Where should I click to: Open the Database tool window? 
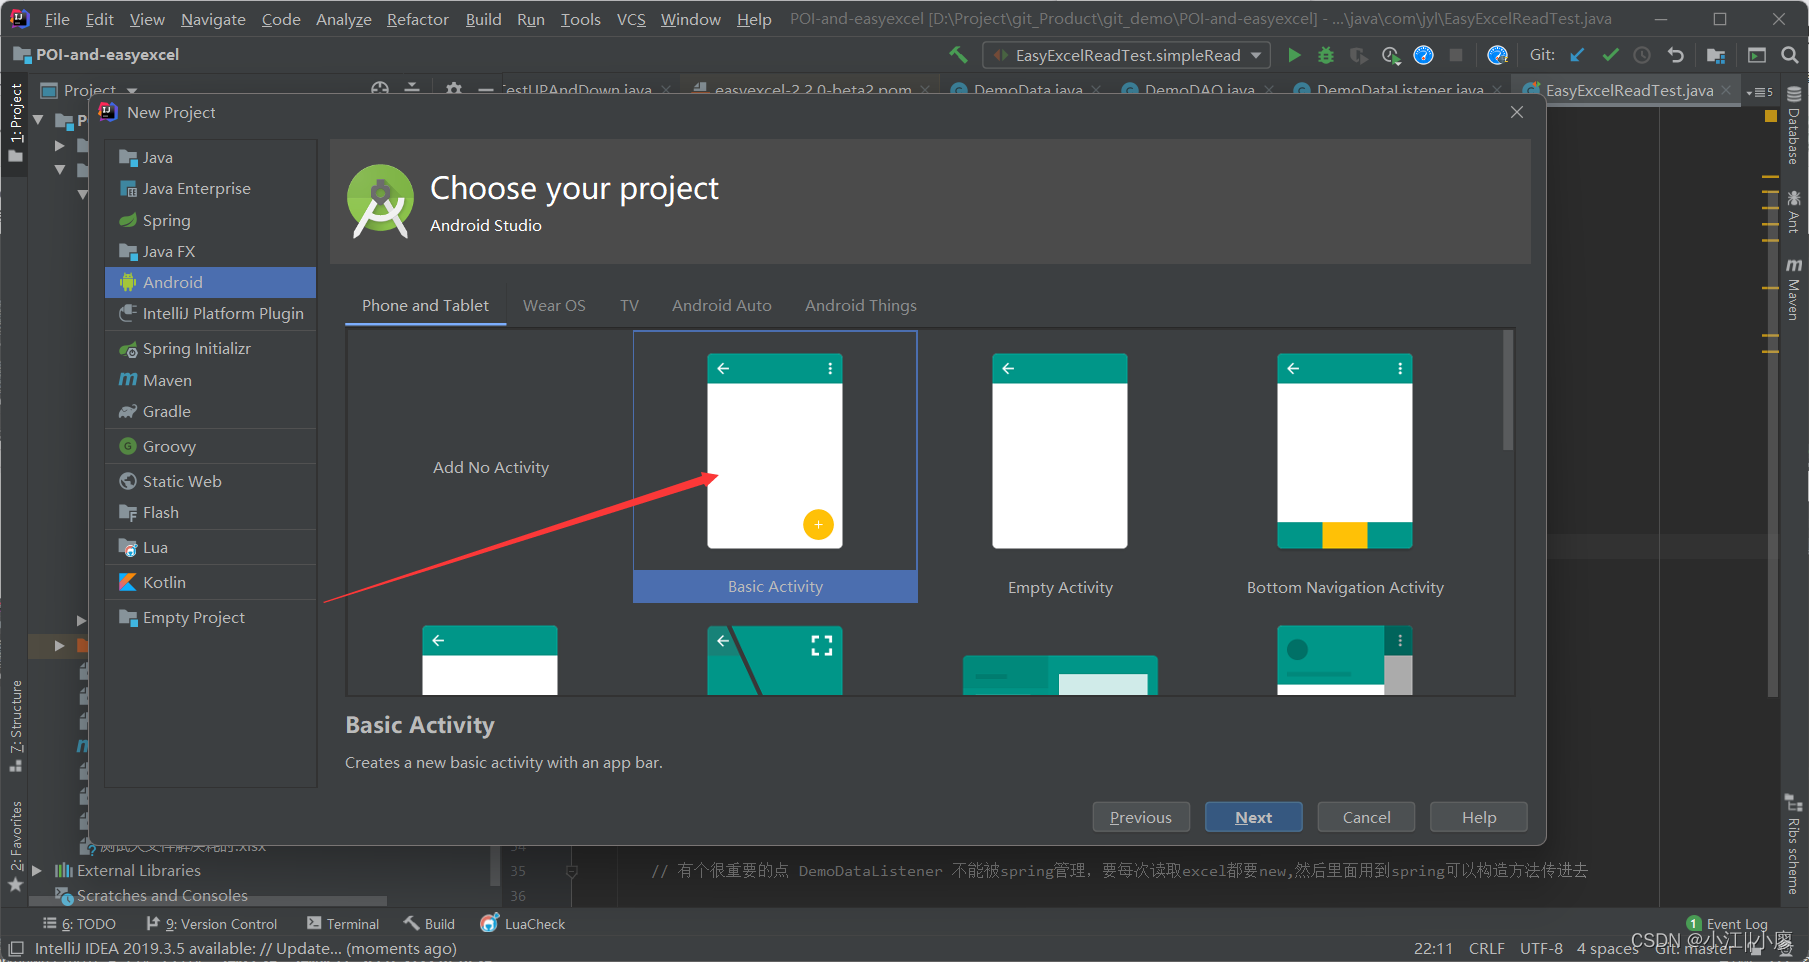coord(1794,127)
